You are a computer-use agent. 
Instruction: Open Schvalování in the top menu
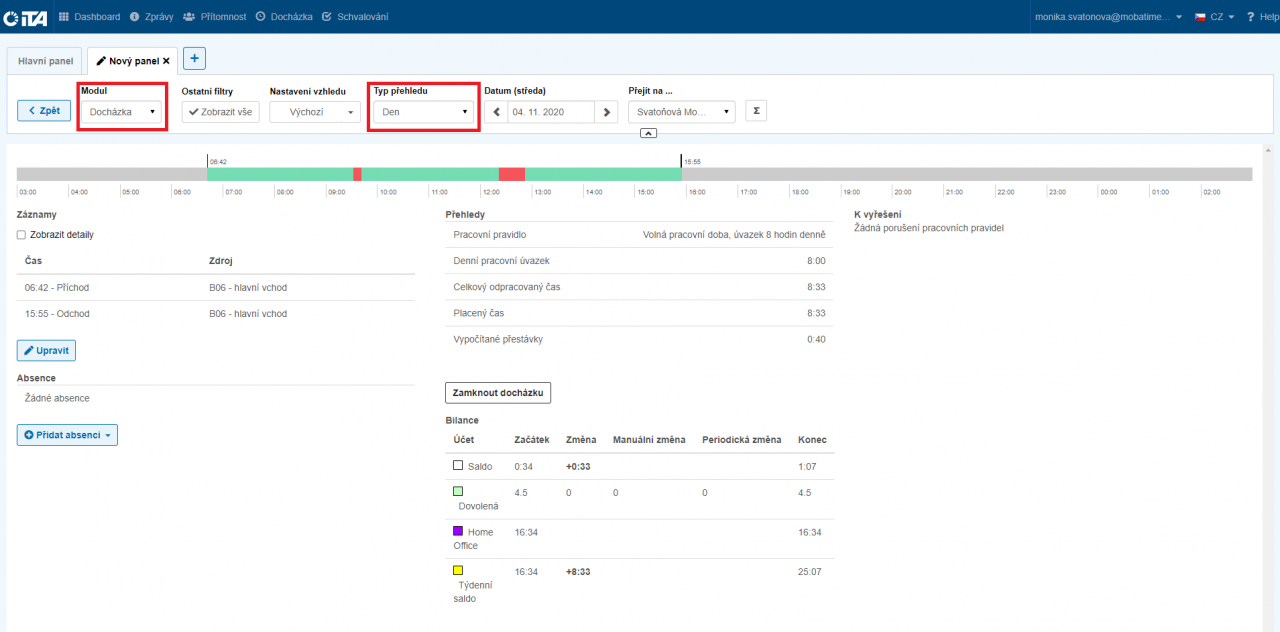point(356,17)
